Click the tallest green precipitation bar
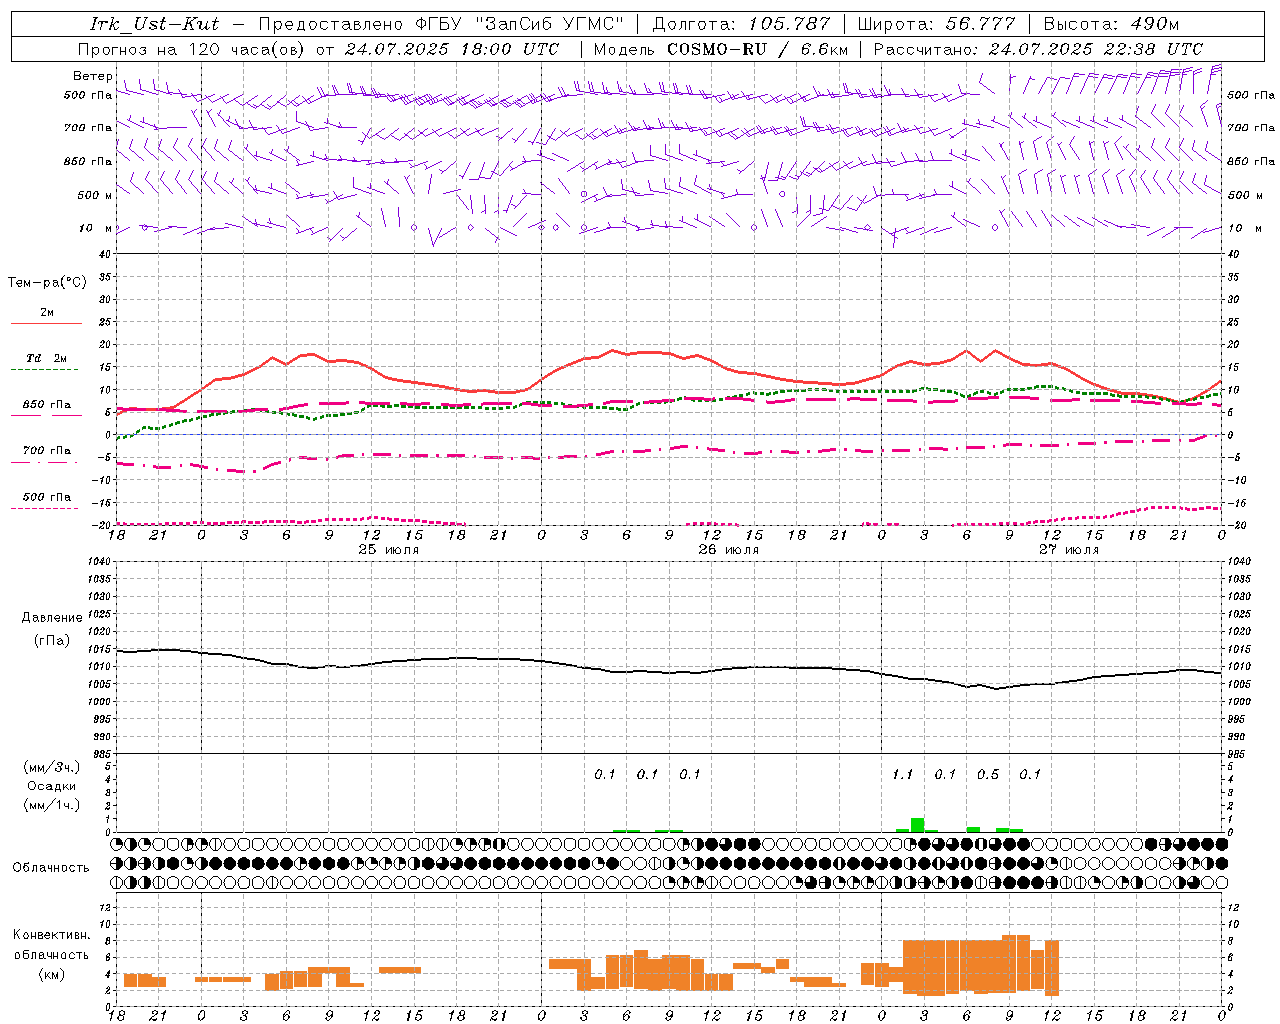Screen dimensions: 1280x1024 (917, 825)
